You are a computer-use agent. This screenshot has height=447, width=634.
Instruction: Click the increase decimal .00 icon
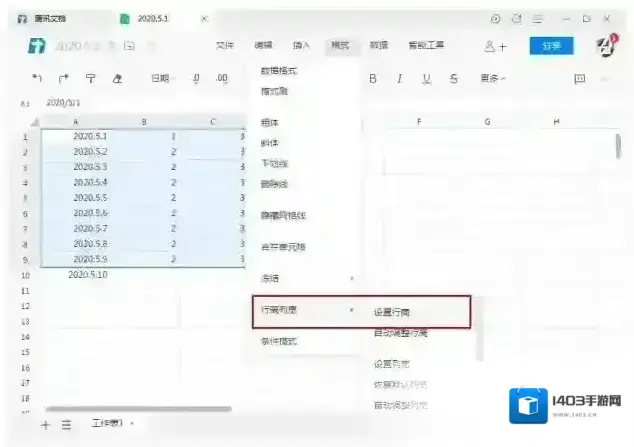222,78
